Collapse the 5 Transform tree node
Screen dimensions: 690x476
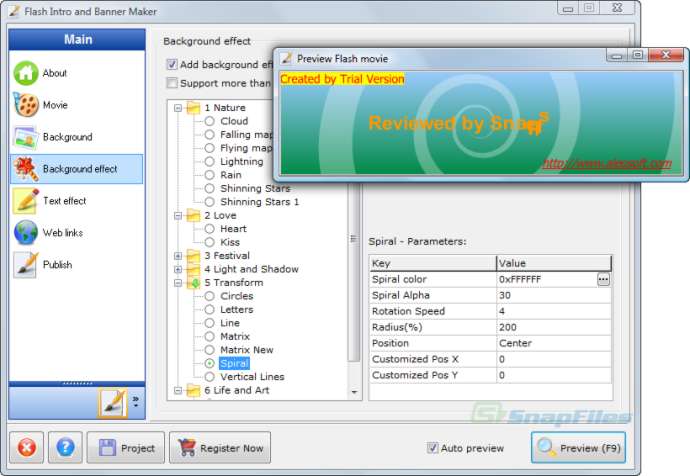[x=178, y=283]
